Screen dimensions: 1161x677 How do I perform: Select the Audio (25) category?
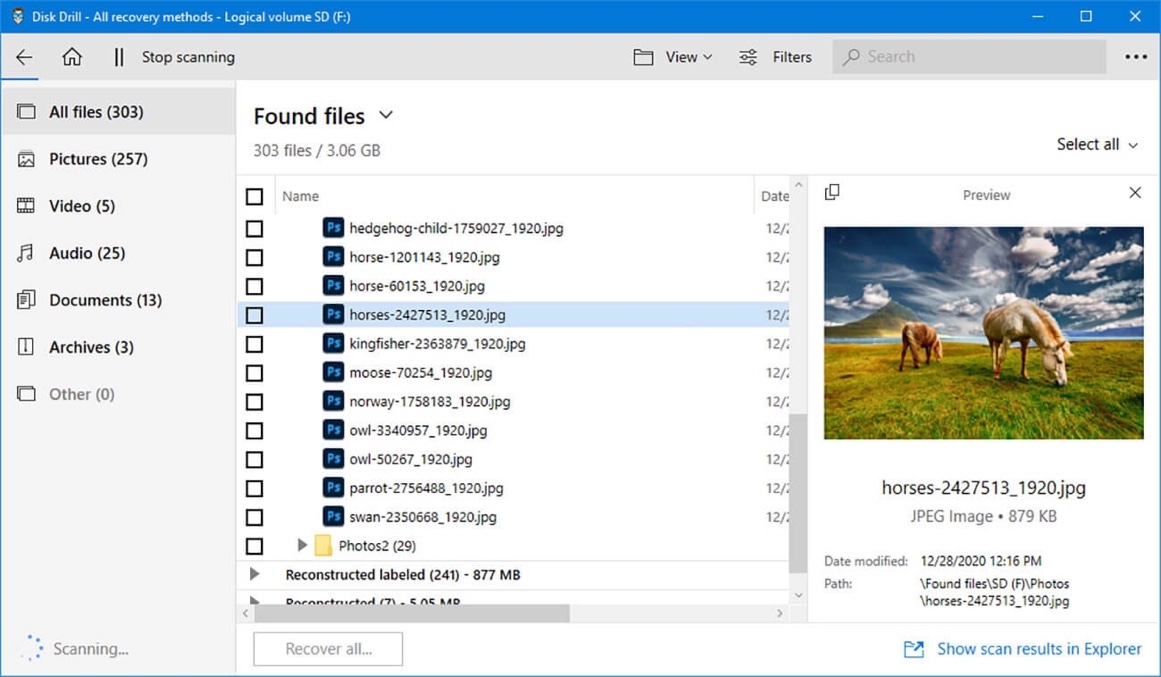point(87,253)
